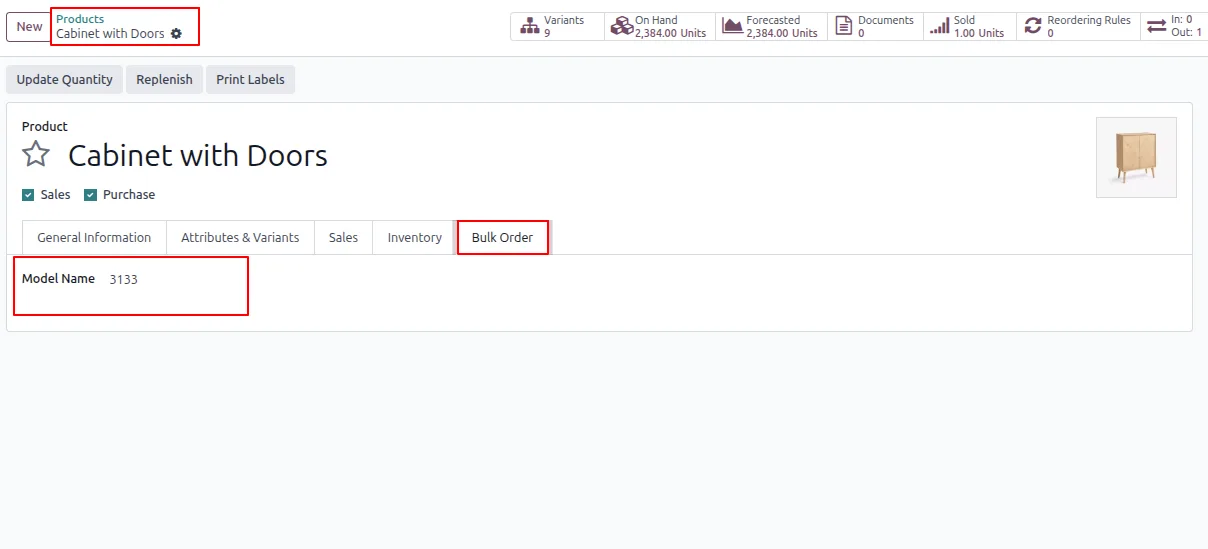Open the Variants stat button
1208x549 pixels.
(x=557, y=26)
